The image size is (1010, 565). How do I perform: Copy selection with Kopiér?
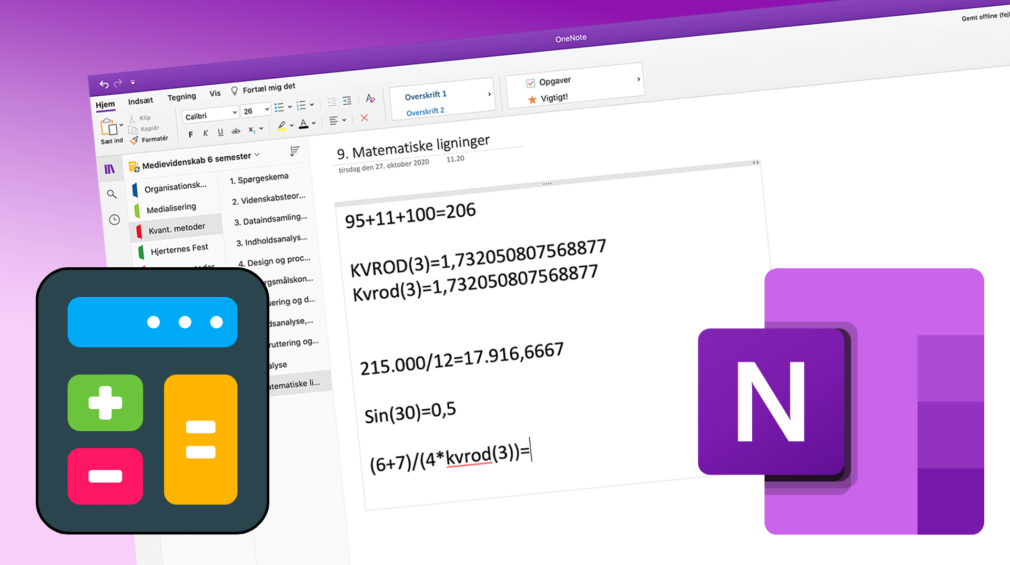[144, 129]
